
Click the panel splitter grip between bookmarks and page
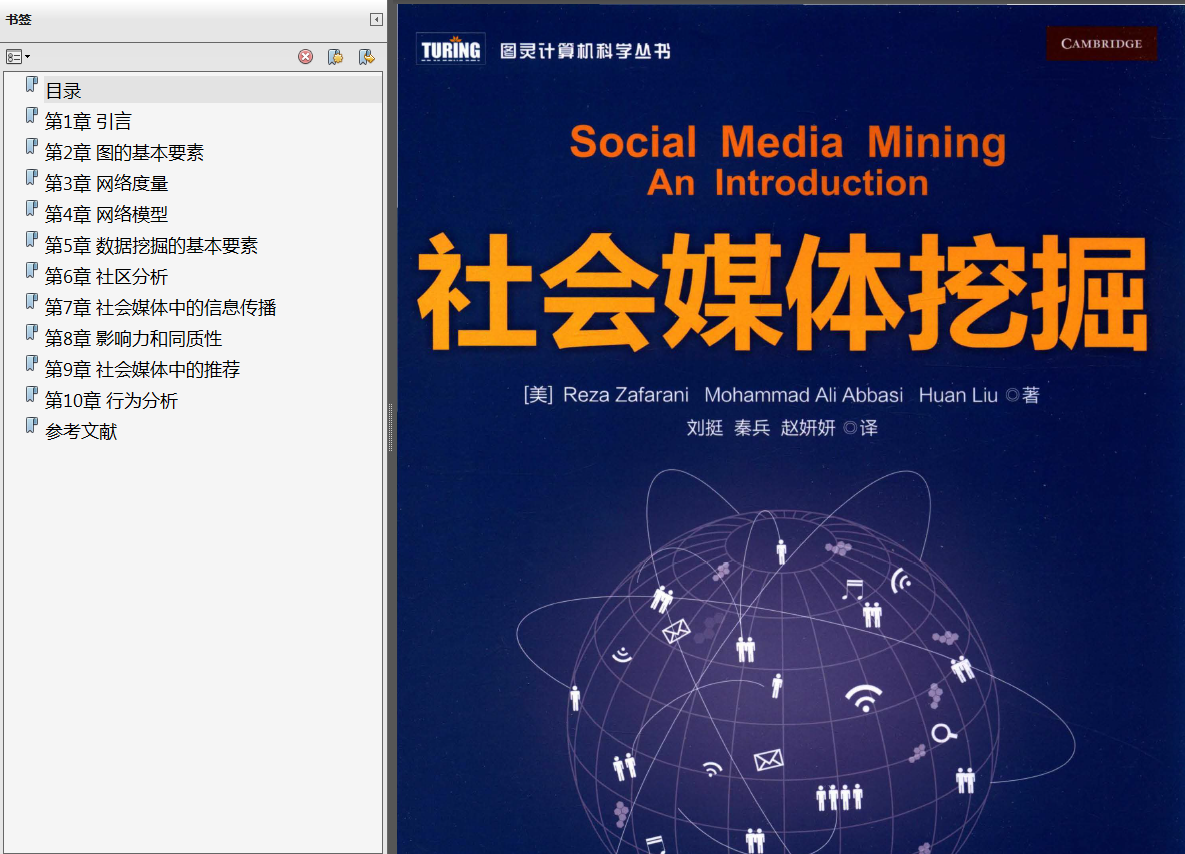click(391, 427)
